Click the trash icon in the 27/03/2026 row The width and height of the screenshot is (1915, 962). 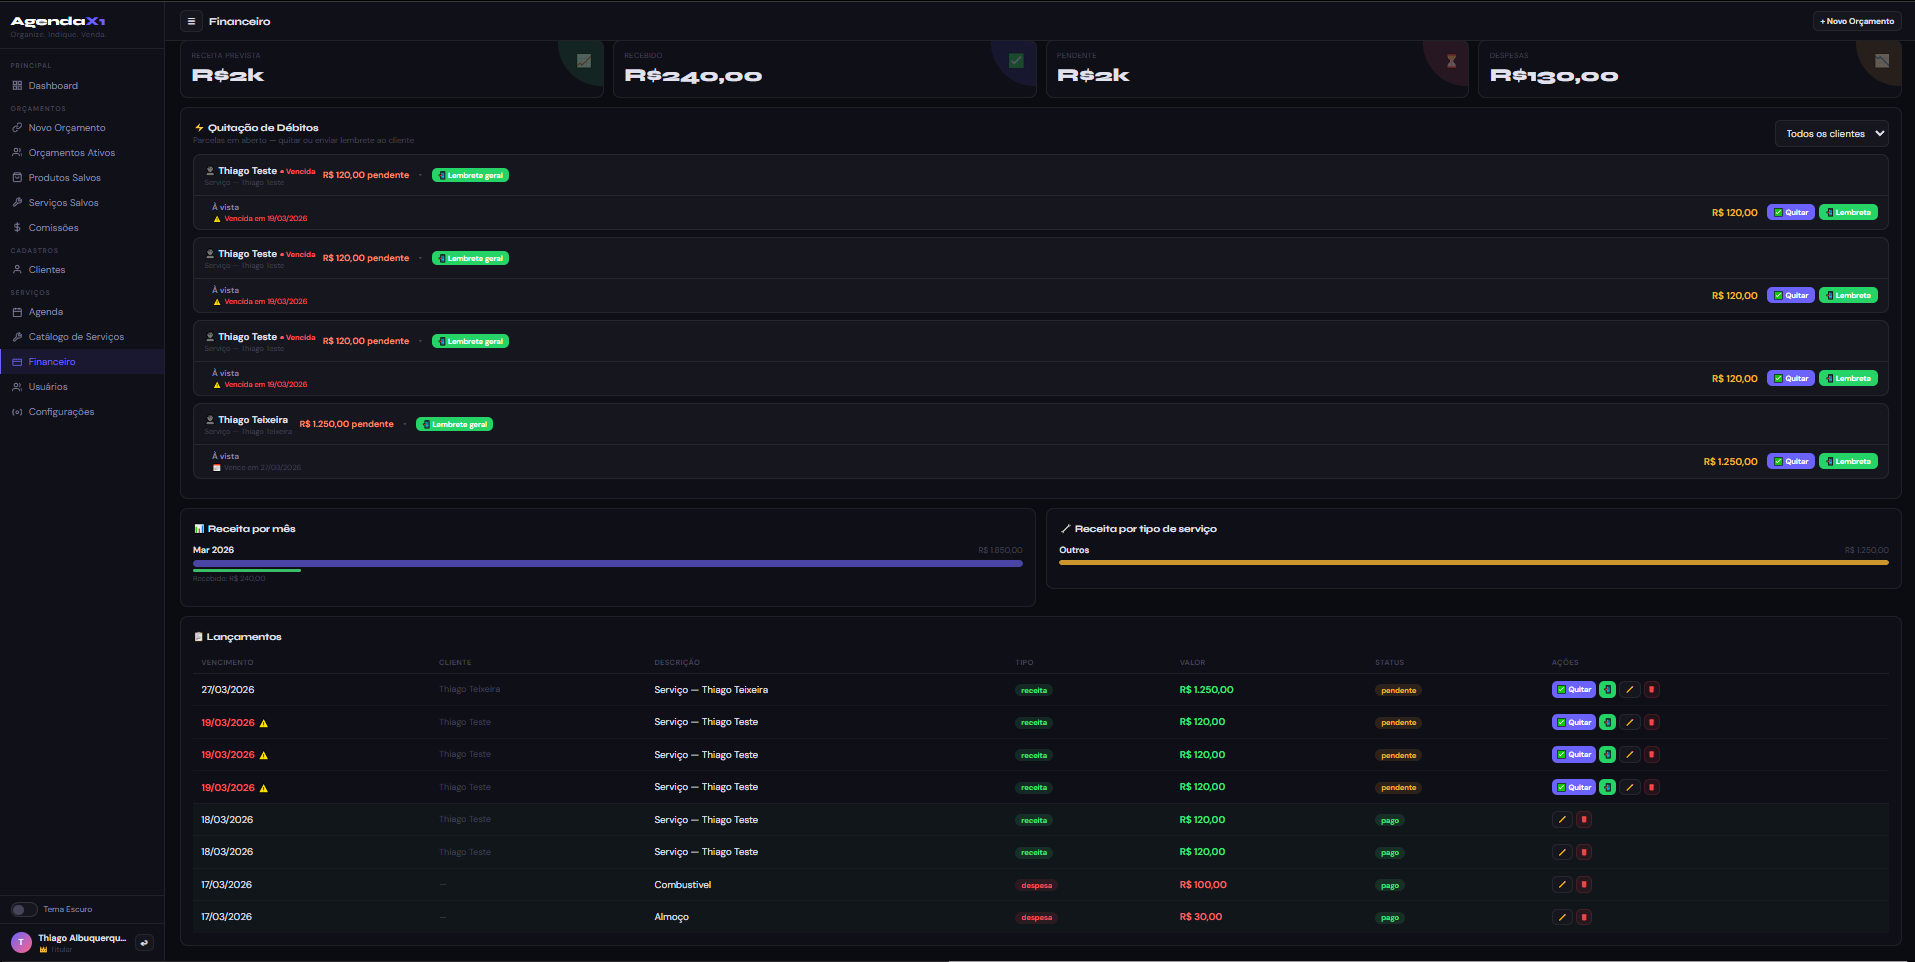pyautogui.click(x=1652, y=690)
